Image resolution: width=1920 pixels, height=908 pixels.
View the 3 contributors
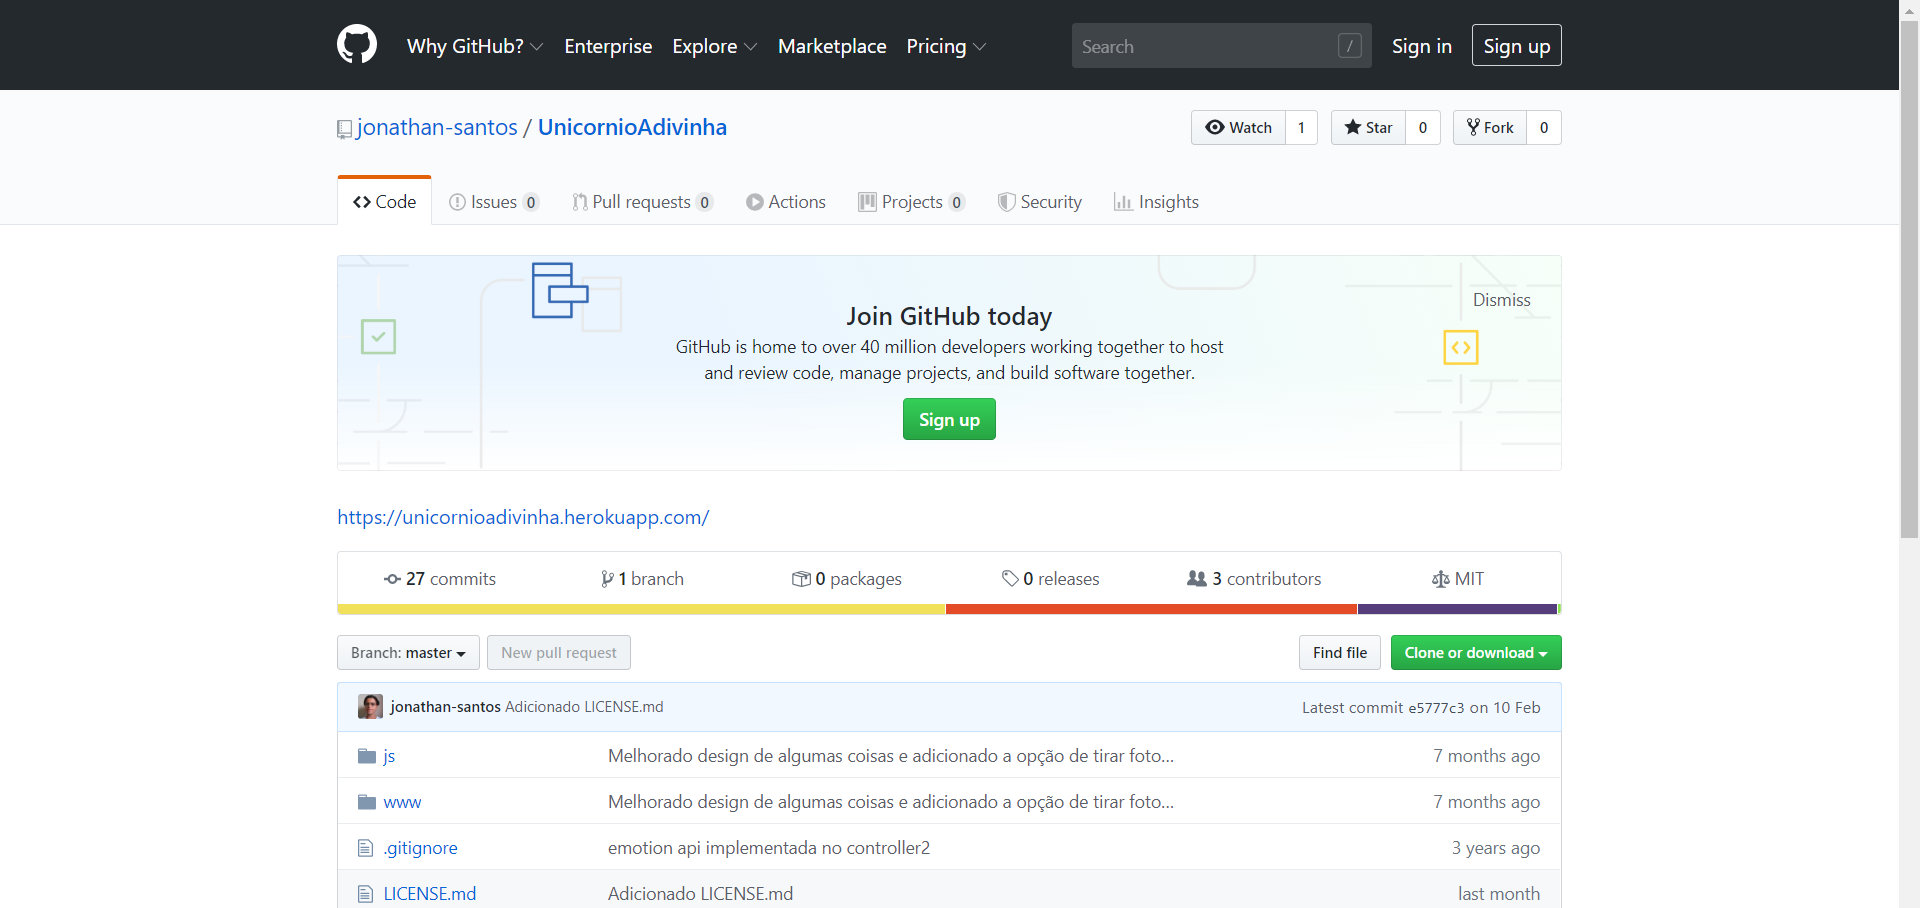(x=1254, y=579)
